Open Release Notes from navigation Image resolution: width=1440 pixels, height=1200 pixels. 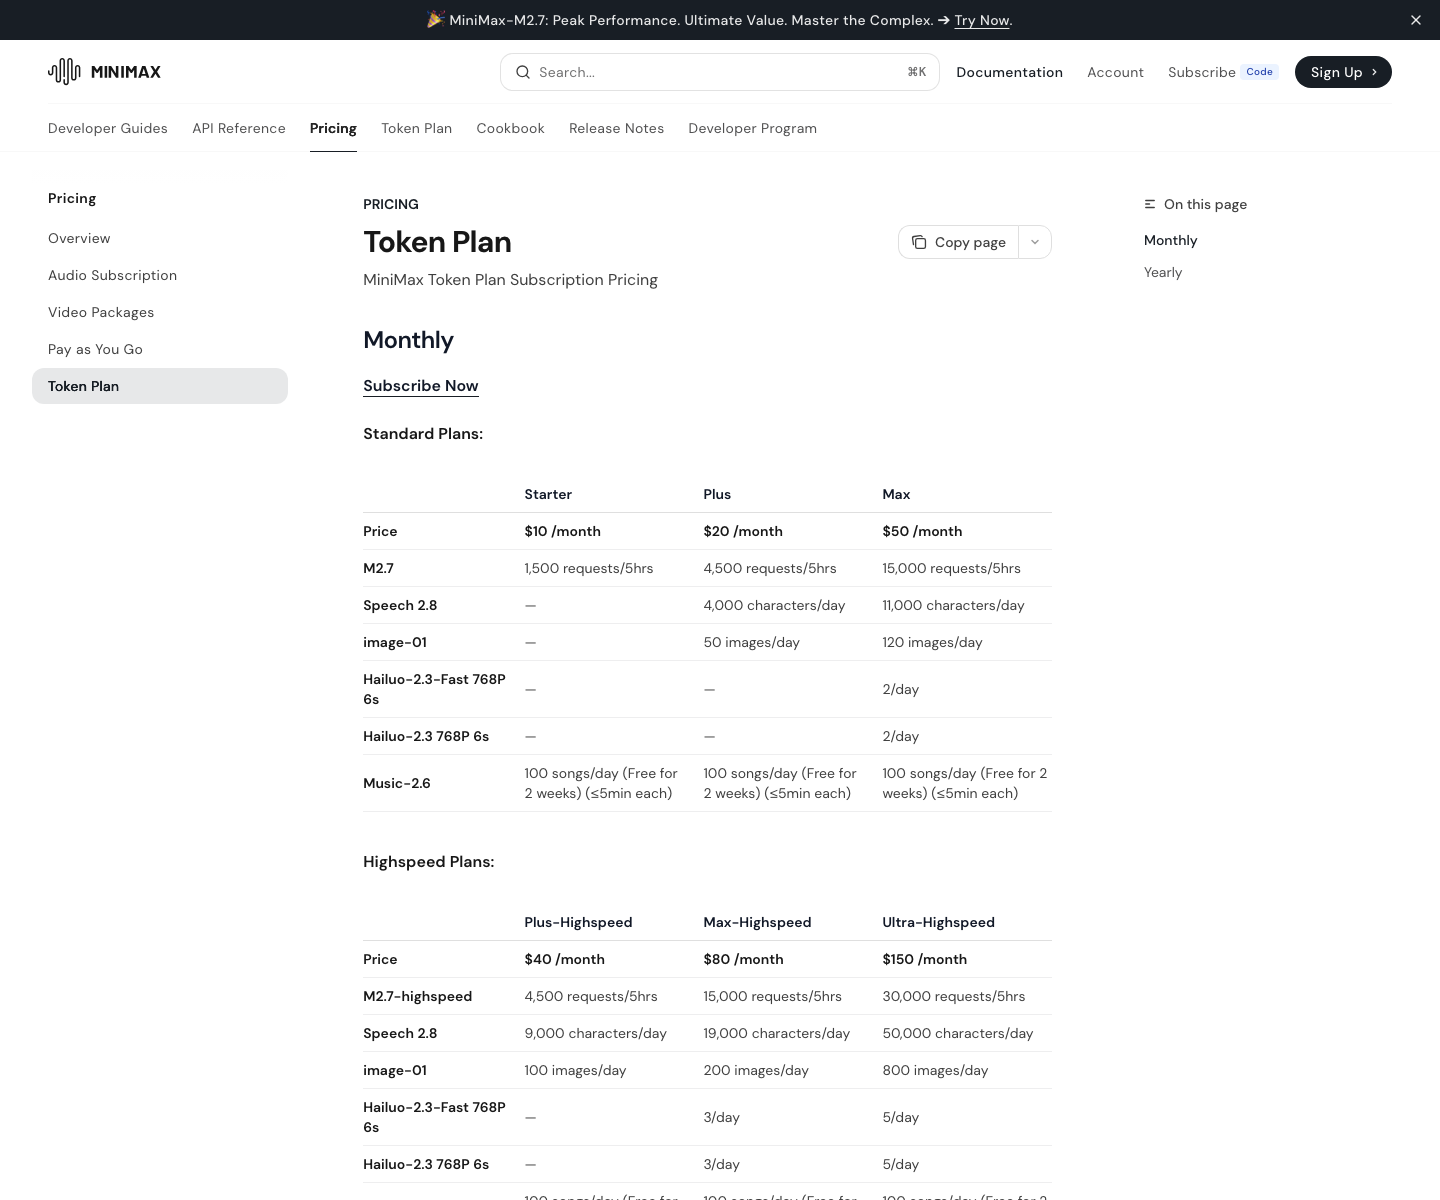click(616, 128)
